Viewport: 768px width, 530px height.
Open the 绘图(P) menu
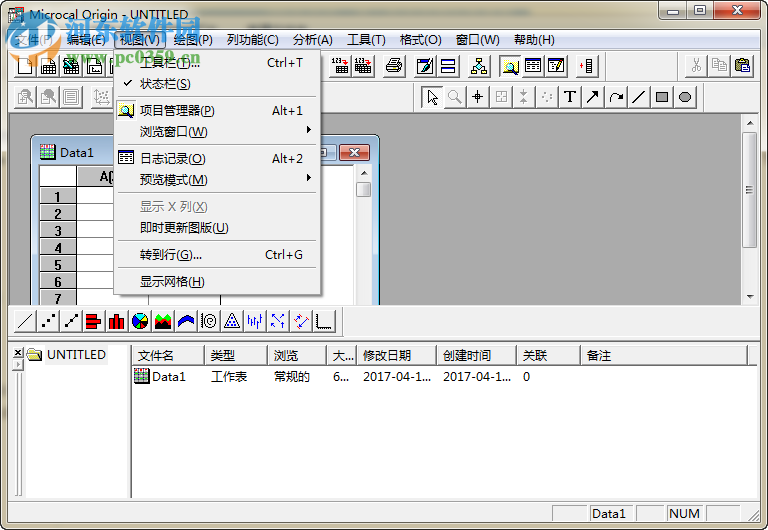click(x=193, y=40)
